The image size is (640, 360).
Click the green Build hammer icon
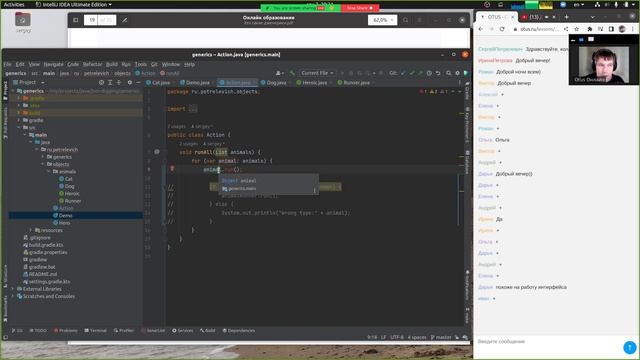[x=292, y=73]
